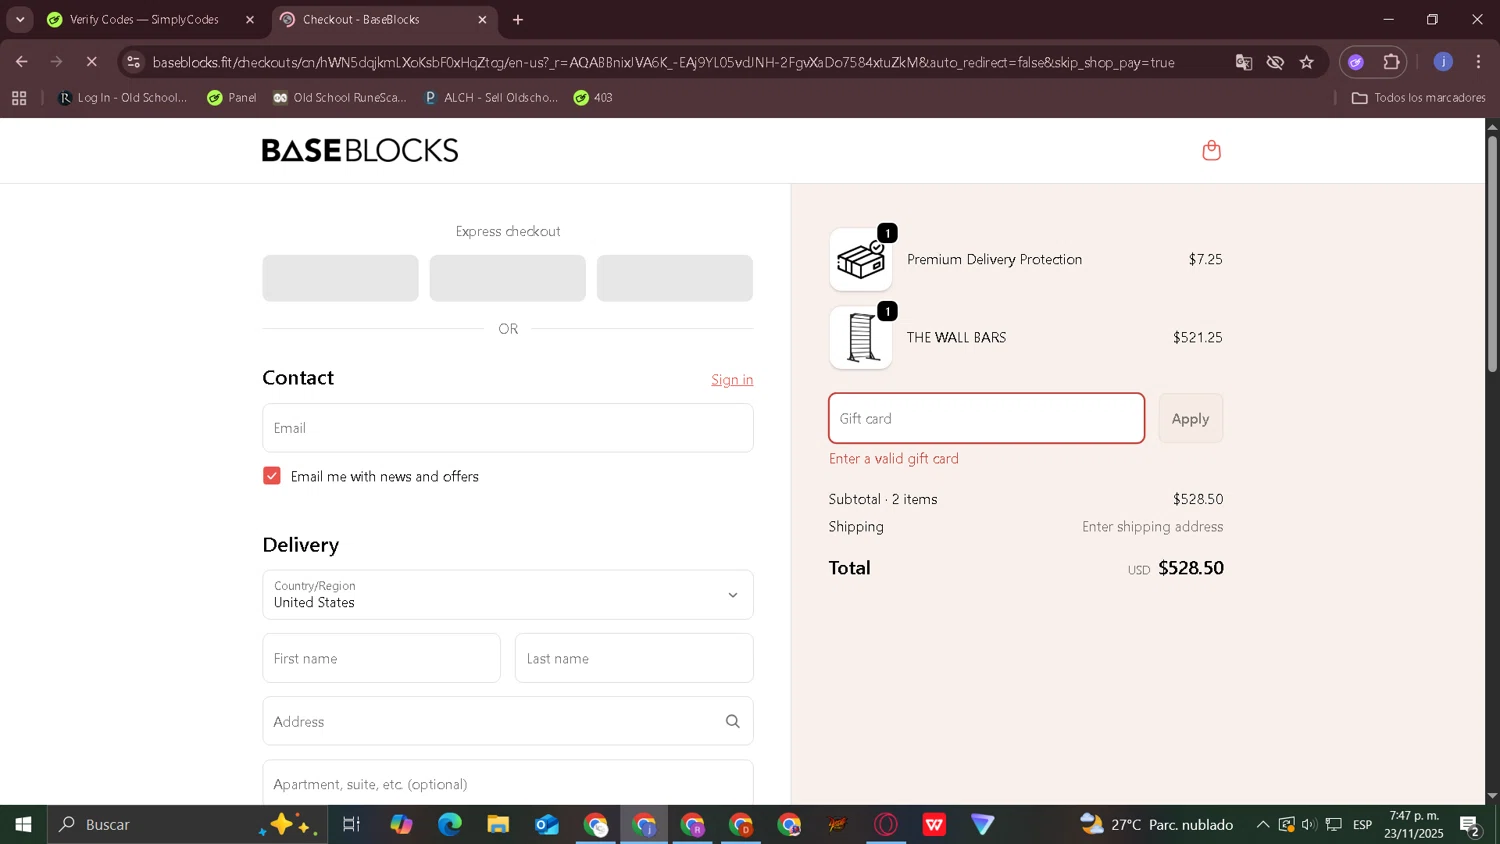Image resolution: width=1500 pixels, height=844 pixels.
Task: Click the Apply gift card button
Action: [1190, 419]
